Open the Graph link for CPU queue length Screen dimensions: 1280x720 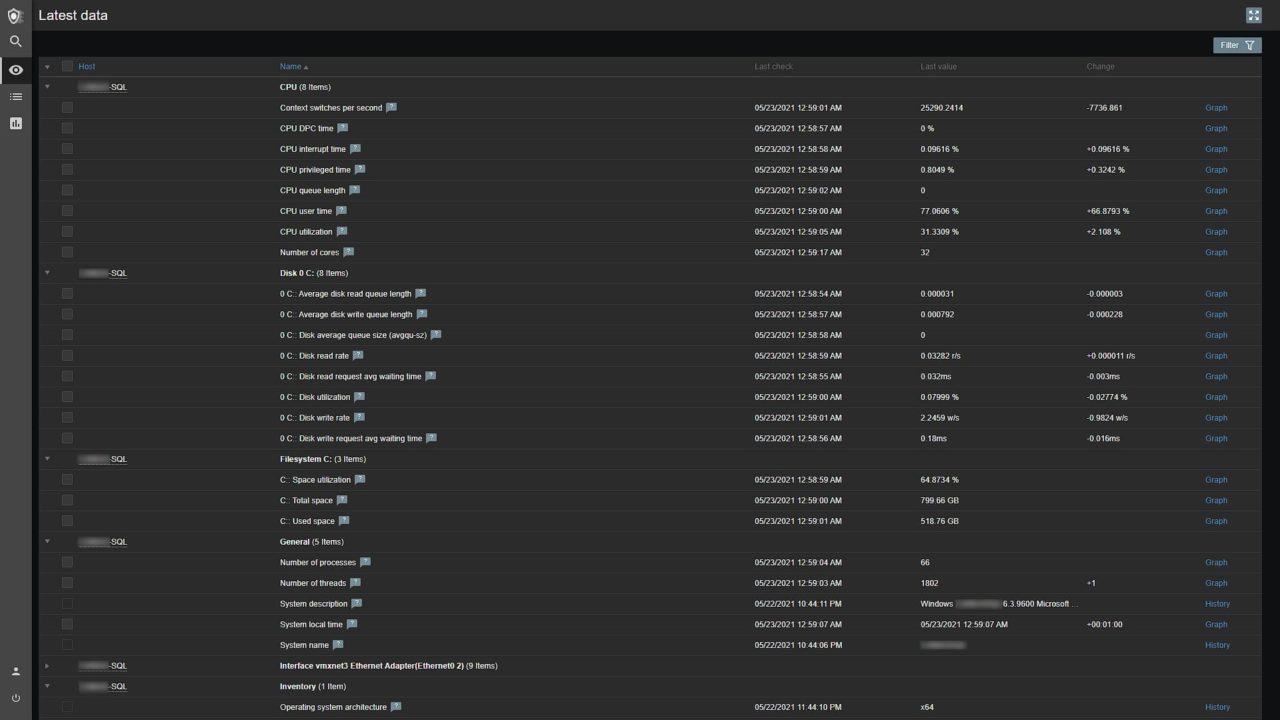[x=1216, y=190]
